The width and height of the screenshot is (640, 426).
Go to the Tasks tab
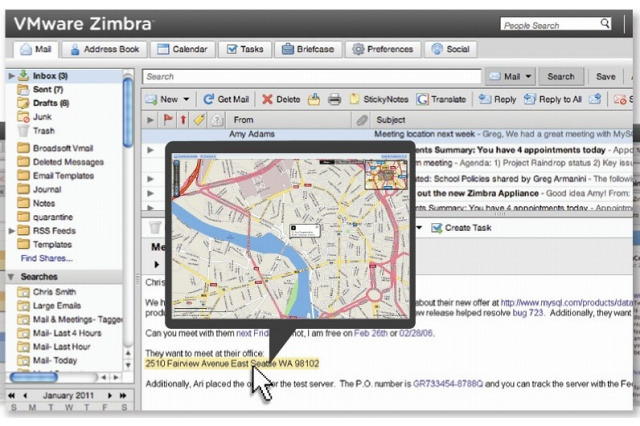click(244, 49)
